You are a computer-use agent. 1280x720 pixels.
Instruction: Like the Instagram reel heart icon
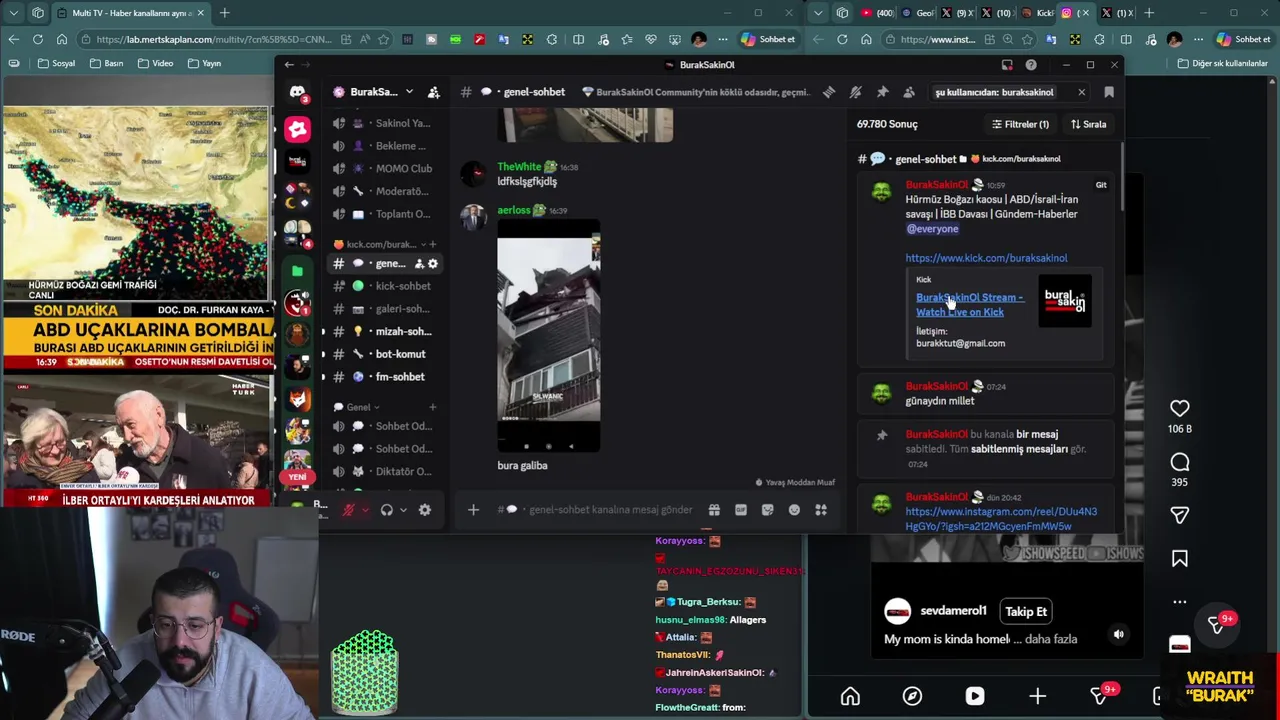click(x=1180, y=408)
